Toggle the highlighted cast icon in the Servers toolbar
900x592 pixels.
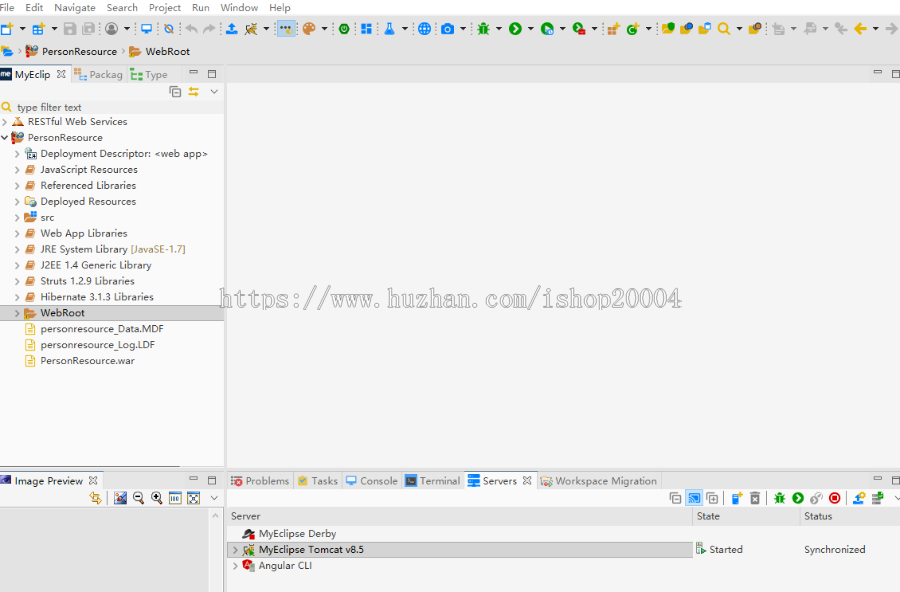[694, 498]
